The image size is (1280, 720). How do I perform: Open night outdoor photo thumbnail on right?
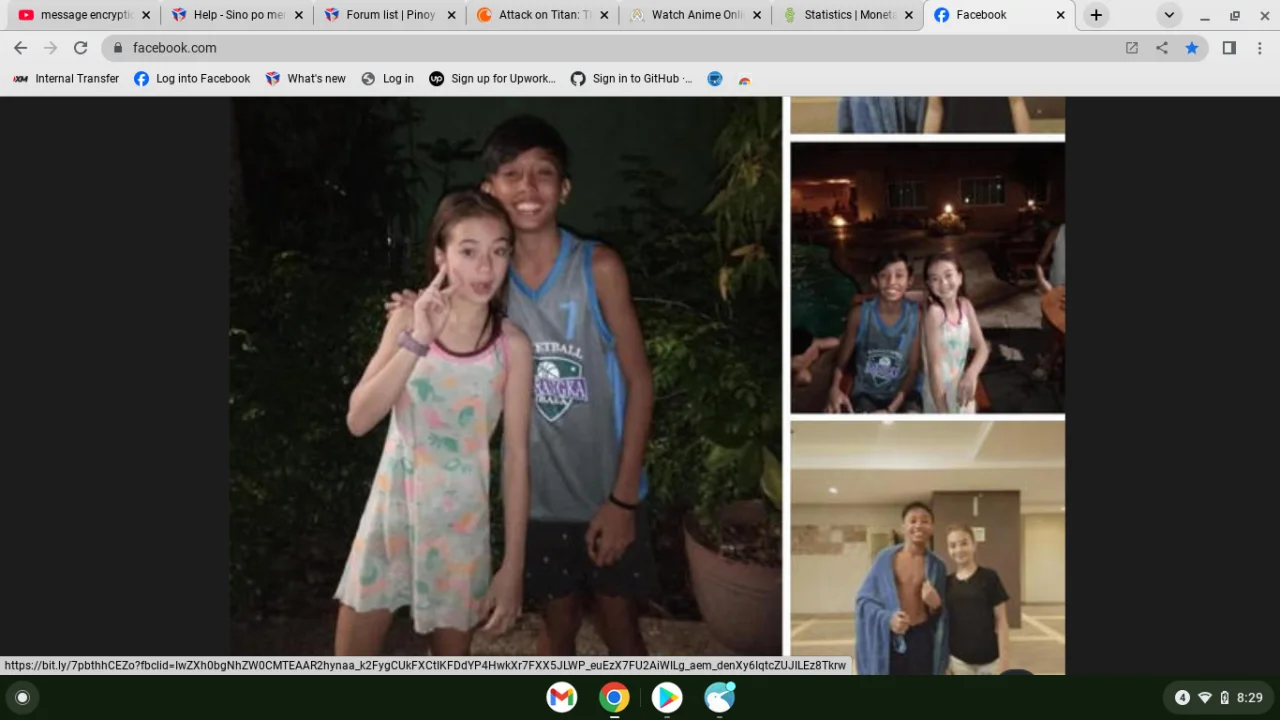pyautogui.click(x=928, y=277)
